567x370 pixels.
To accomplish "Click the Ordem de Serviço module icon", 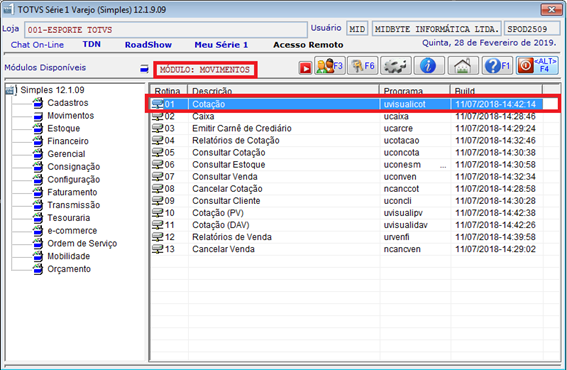I will [x=38, y=243].
